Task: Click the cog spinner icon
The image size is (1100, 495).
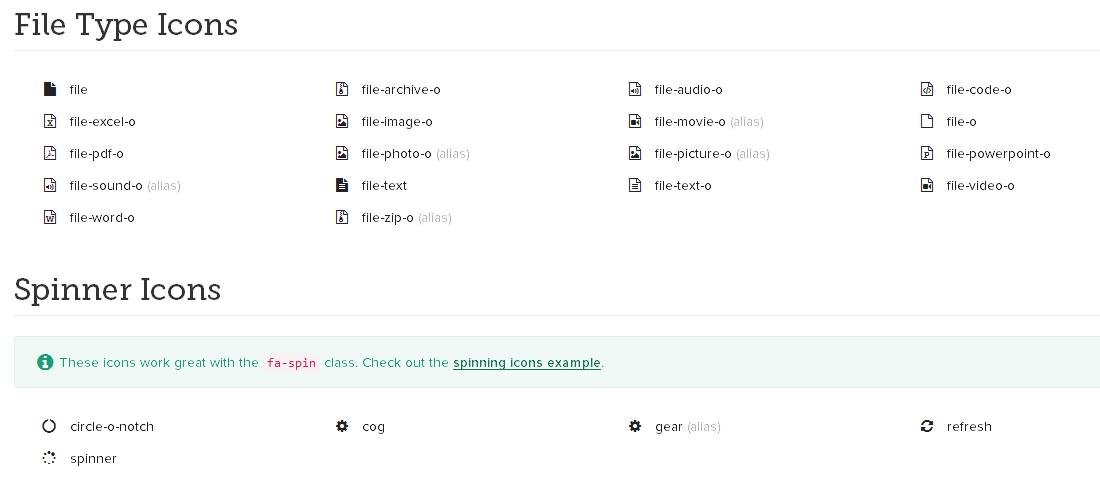Action: click(x=342, y=427)
